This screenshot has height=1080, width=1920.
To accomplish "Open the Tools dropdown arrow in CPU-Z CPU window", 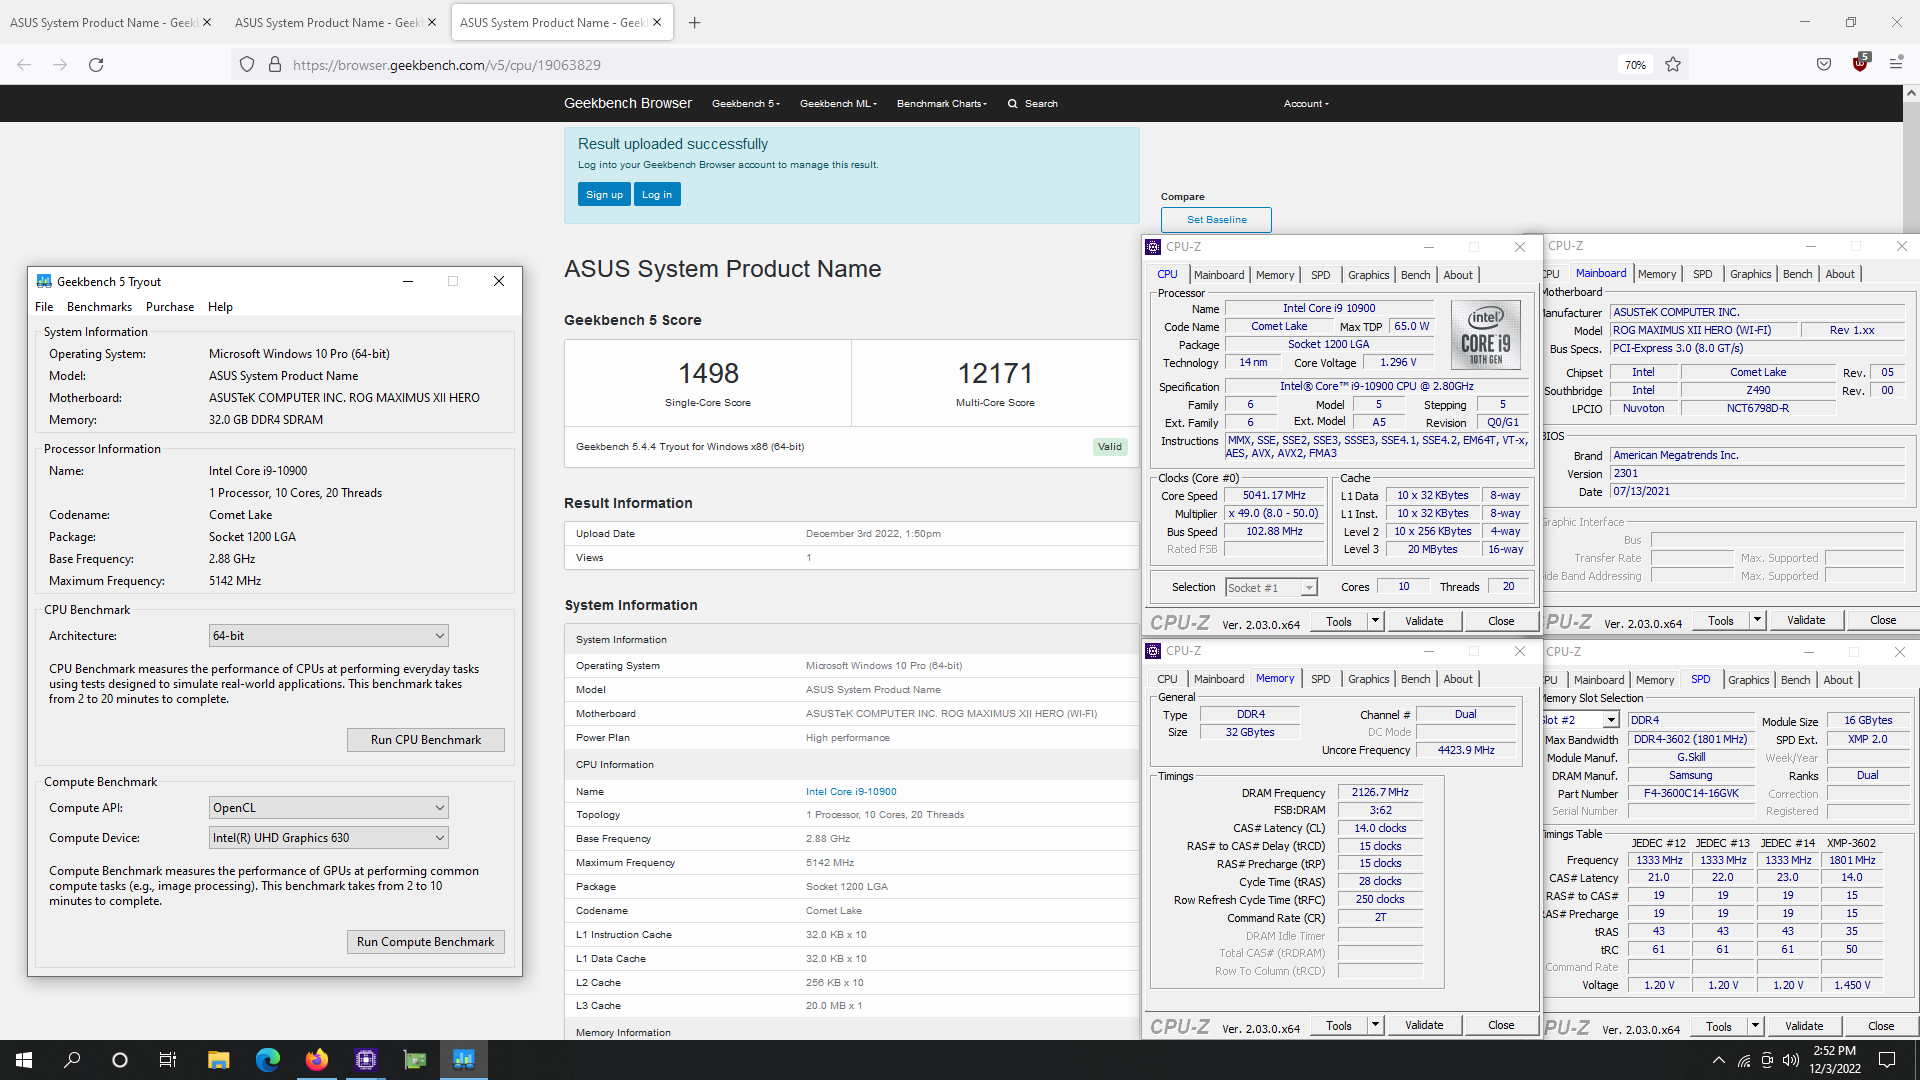I will click(x=1375, y=621).
